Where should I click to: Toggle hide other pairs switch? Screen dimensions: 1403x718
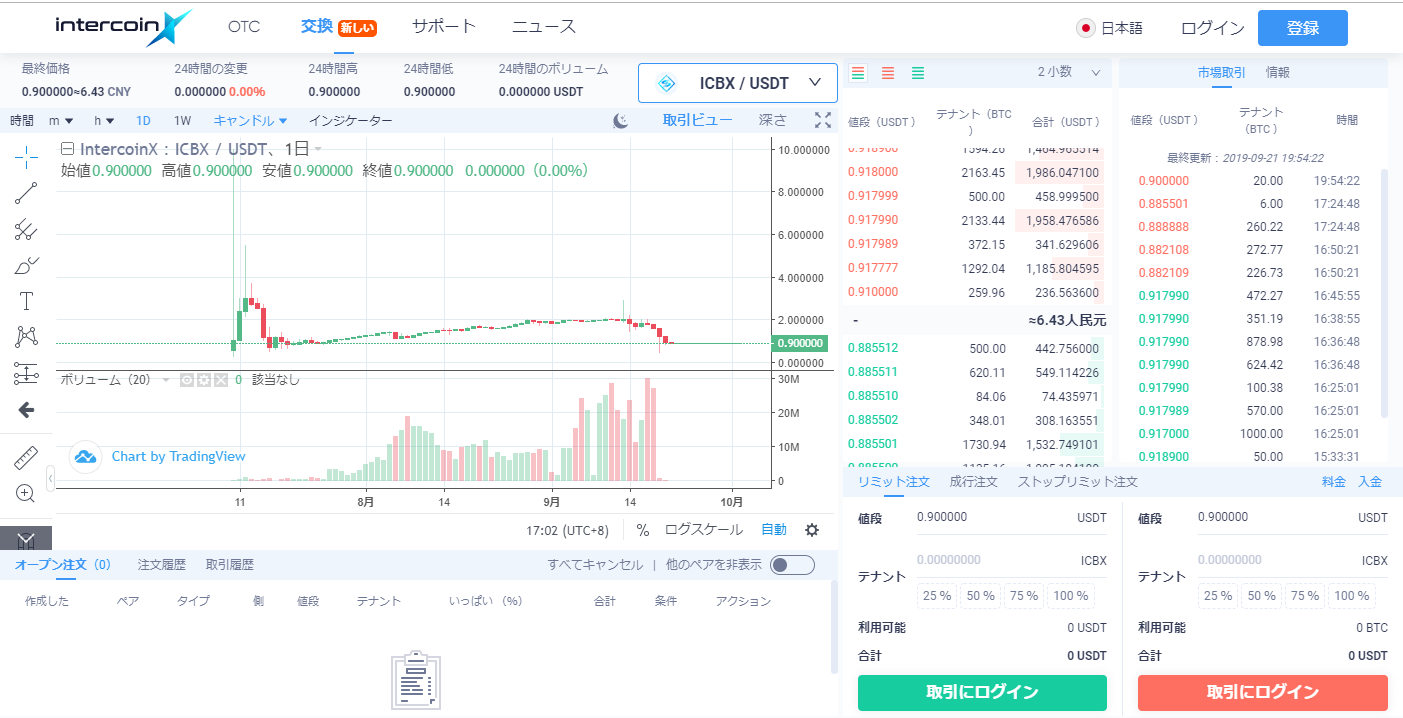click(792, 565)
